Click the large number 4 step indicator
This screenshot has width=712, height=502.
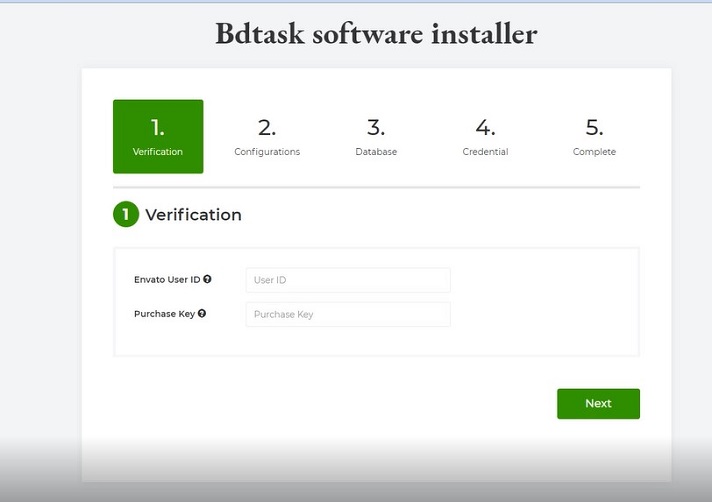point(485,127)
